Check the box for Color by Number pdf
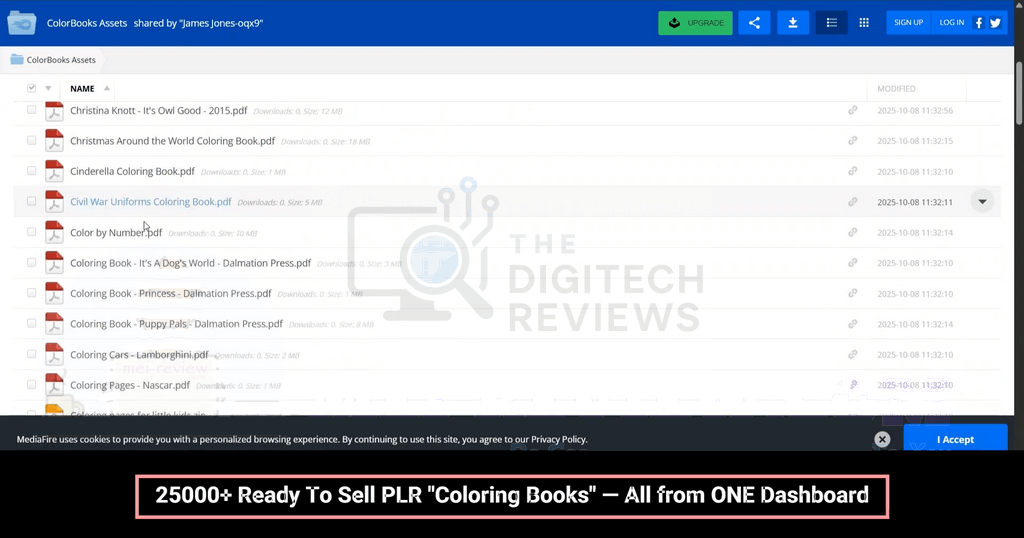 pyautogui.click(x=31, y=232)
